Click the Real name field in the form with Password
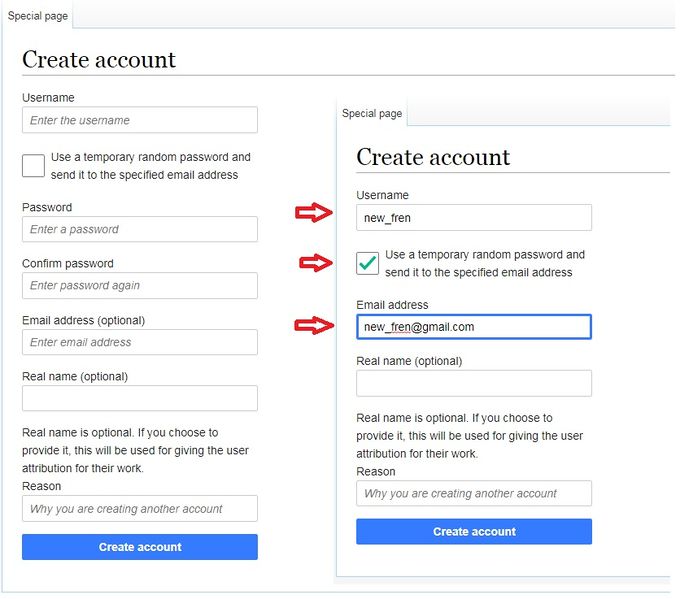The image size is (680, 599). (x=139, y=398)
